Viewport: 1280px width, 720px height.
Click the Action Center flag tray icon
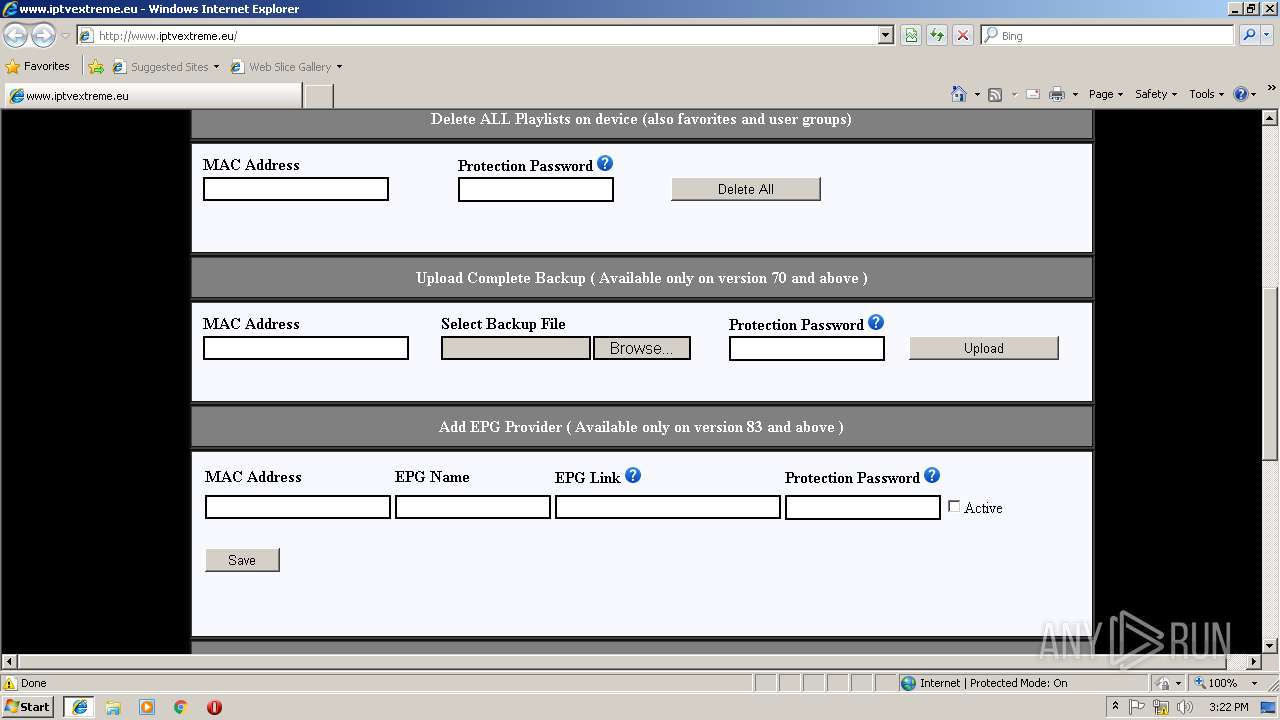1138,707
